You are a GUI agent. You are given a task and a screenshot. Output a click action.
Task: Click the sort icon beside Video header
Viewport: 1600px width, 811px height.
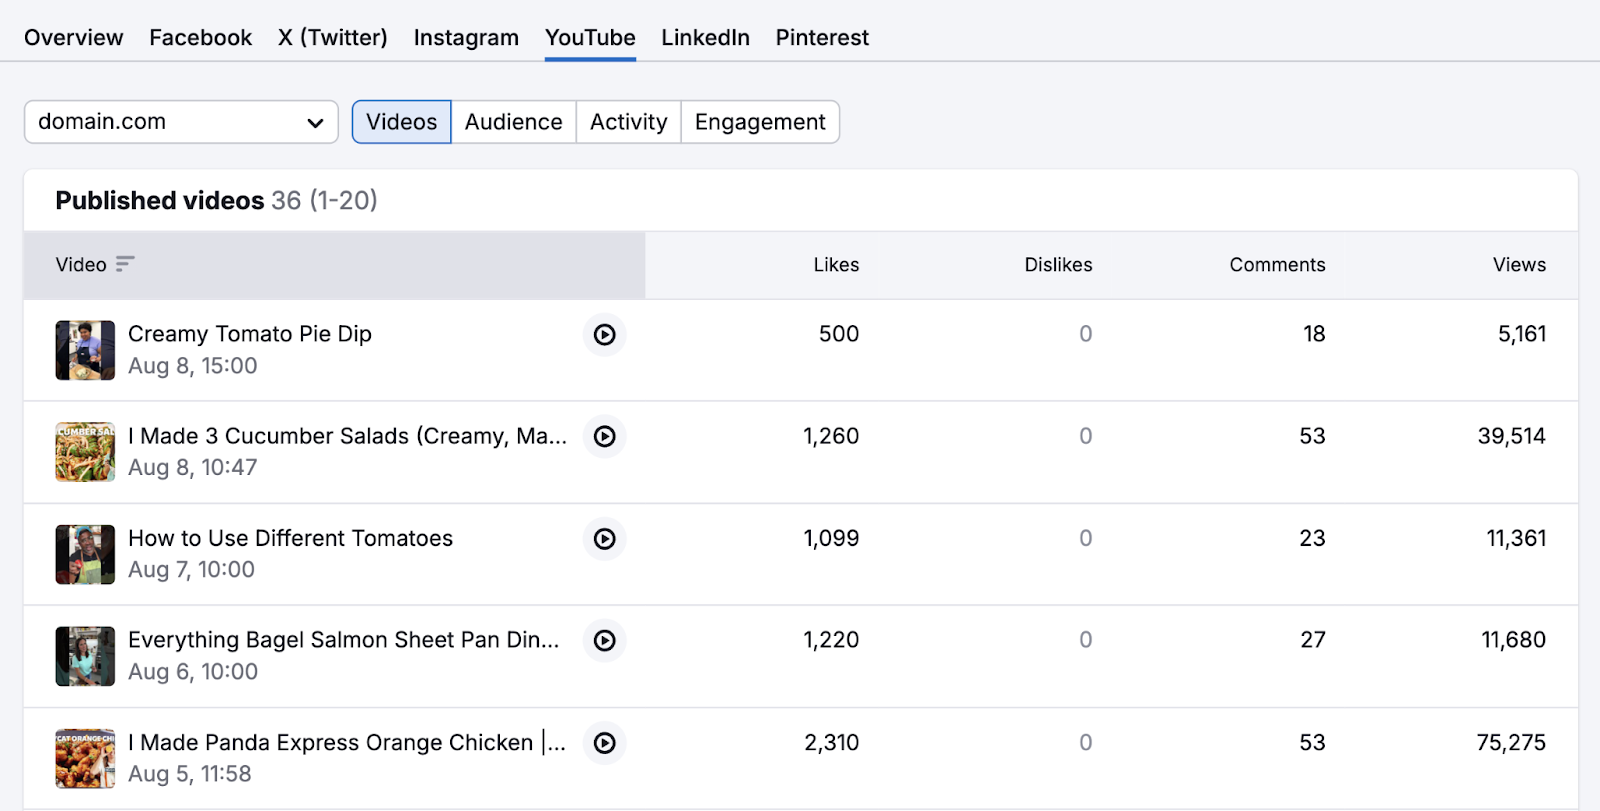coord(125,264)
